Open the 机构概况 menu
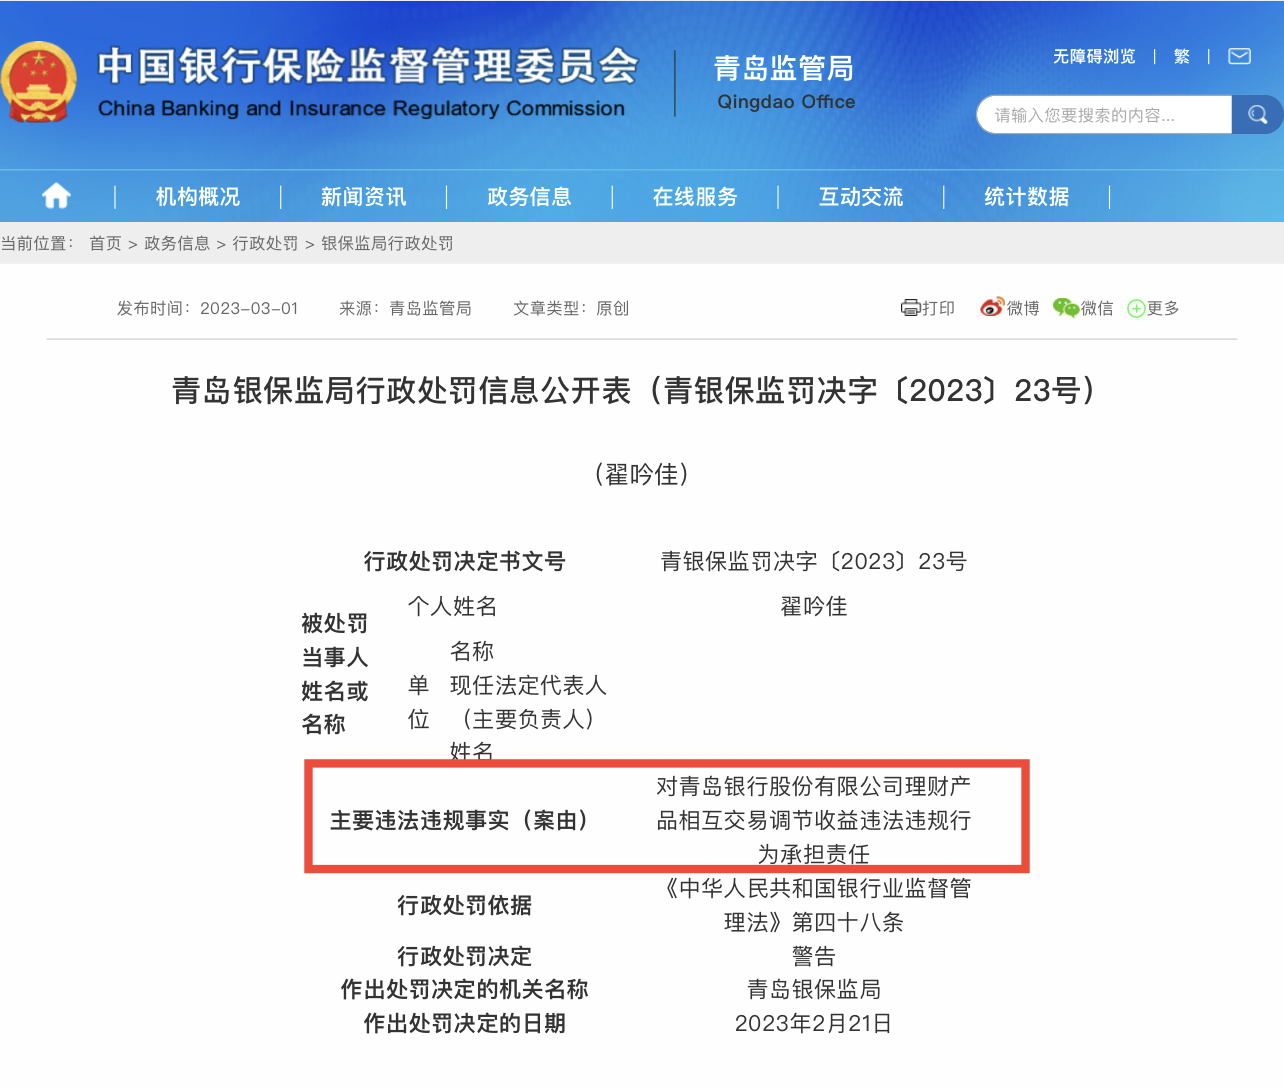Image resolution: width=1284 pixels, height=1088 pixels. [x=198, y=197]
